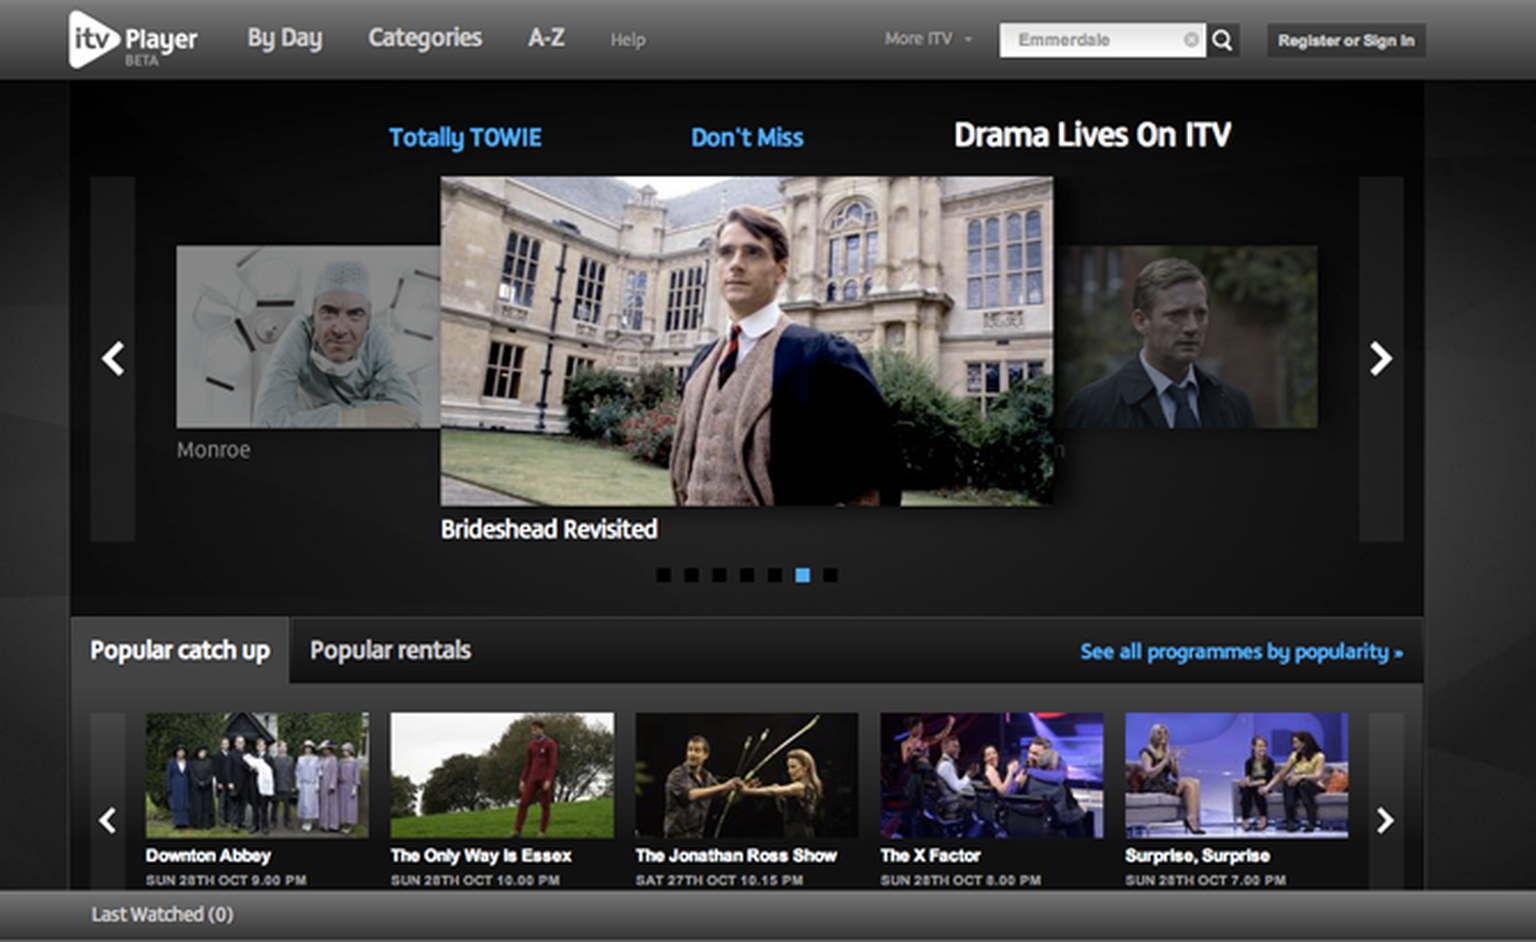Click the Surprise, Surprise title
Screen dimensions: 1536x942
click(x=1197, y=856)
